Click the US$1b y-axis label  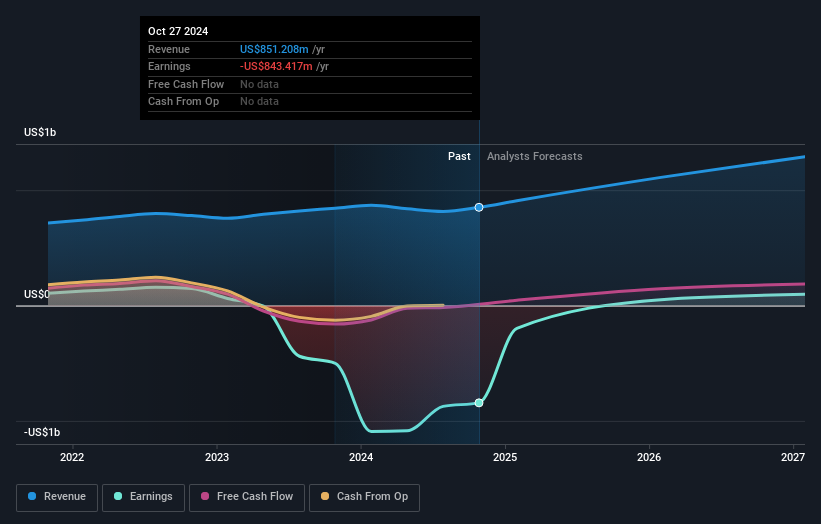pyautogui.click(x=40, y=132)
